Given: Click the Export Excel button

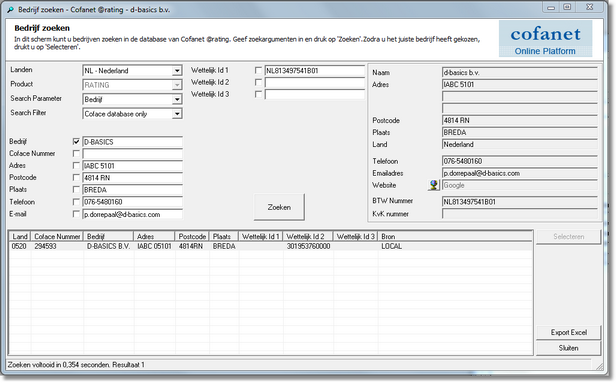Looking at the screenshot, I should tap(568, 332).
